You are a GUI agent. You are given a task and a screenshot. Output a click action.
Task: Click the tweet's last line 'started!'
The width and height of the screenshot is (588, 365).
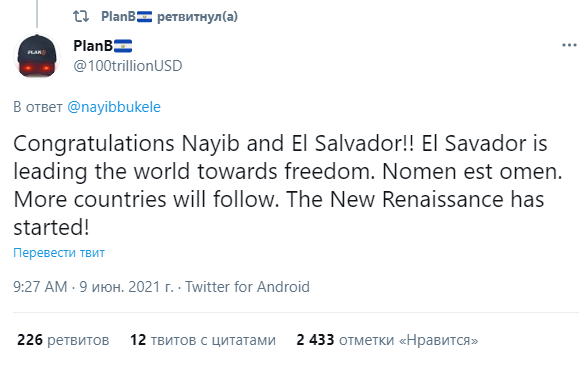click(51, 227)
